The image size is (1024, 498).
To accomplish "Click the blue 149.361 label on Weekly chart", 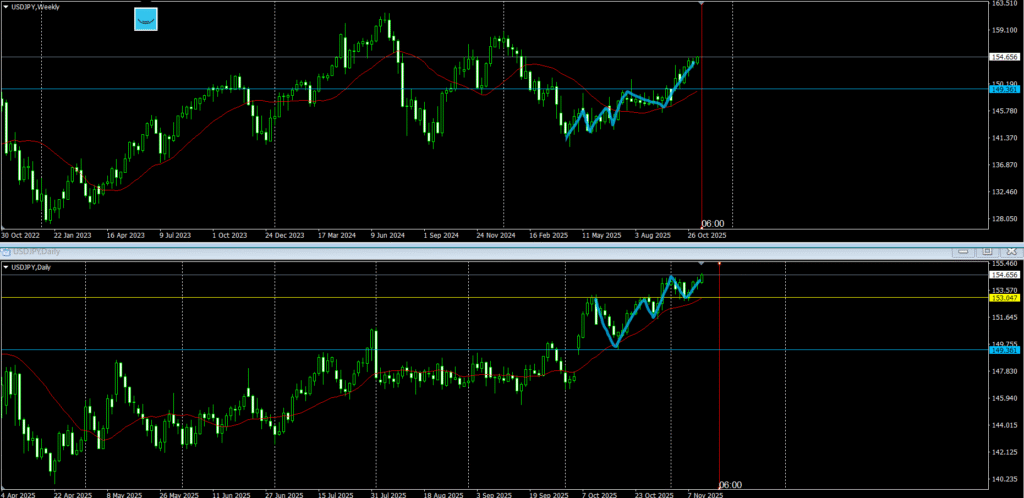I will coord(1003,89).
